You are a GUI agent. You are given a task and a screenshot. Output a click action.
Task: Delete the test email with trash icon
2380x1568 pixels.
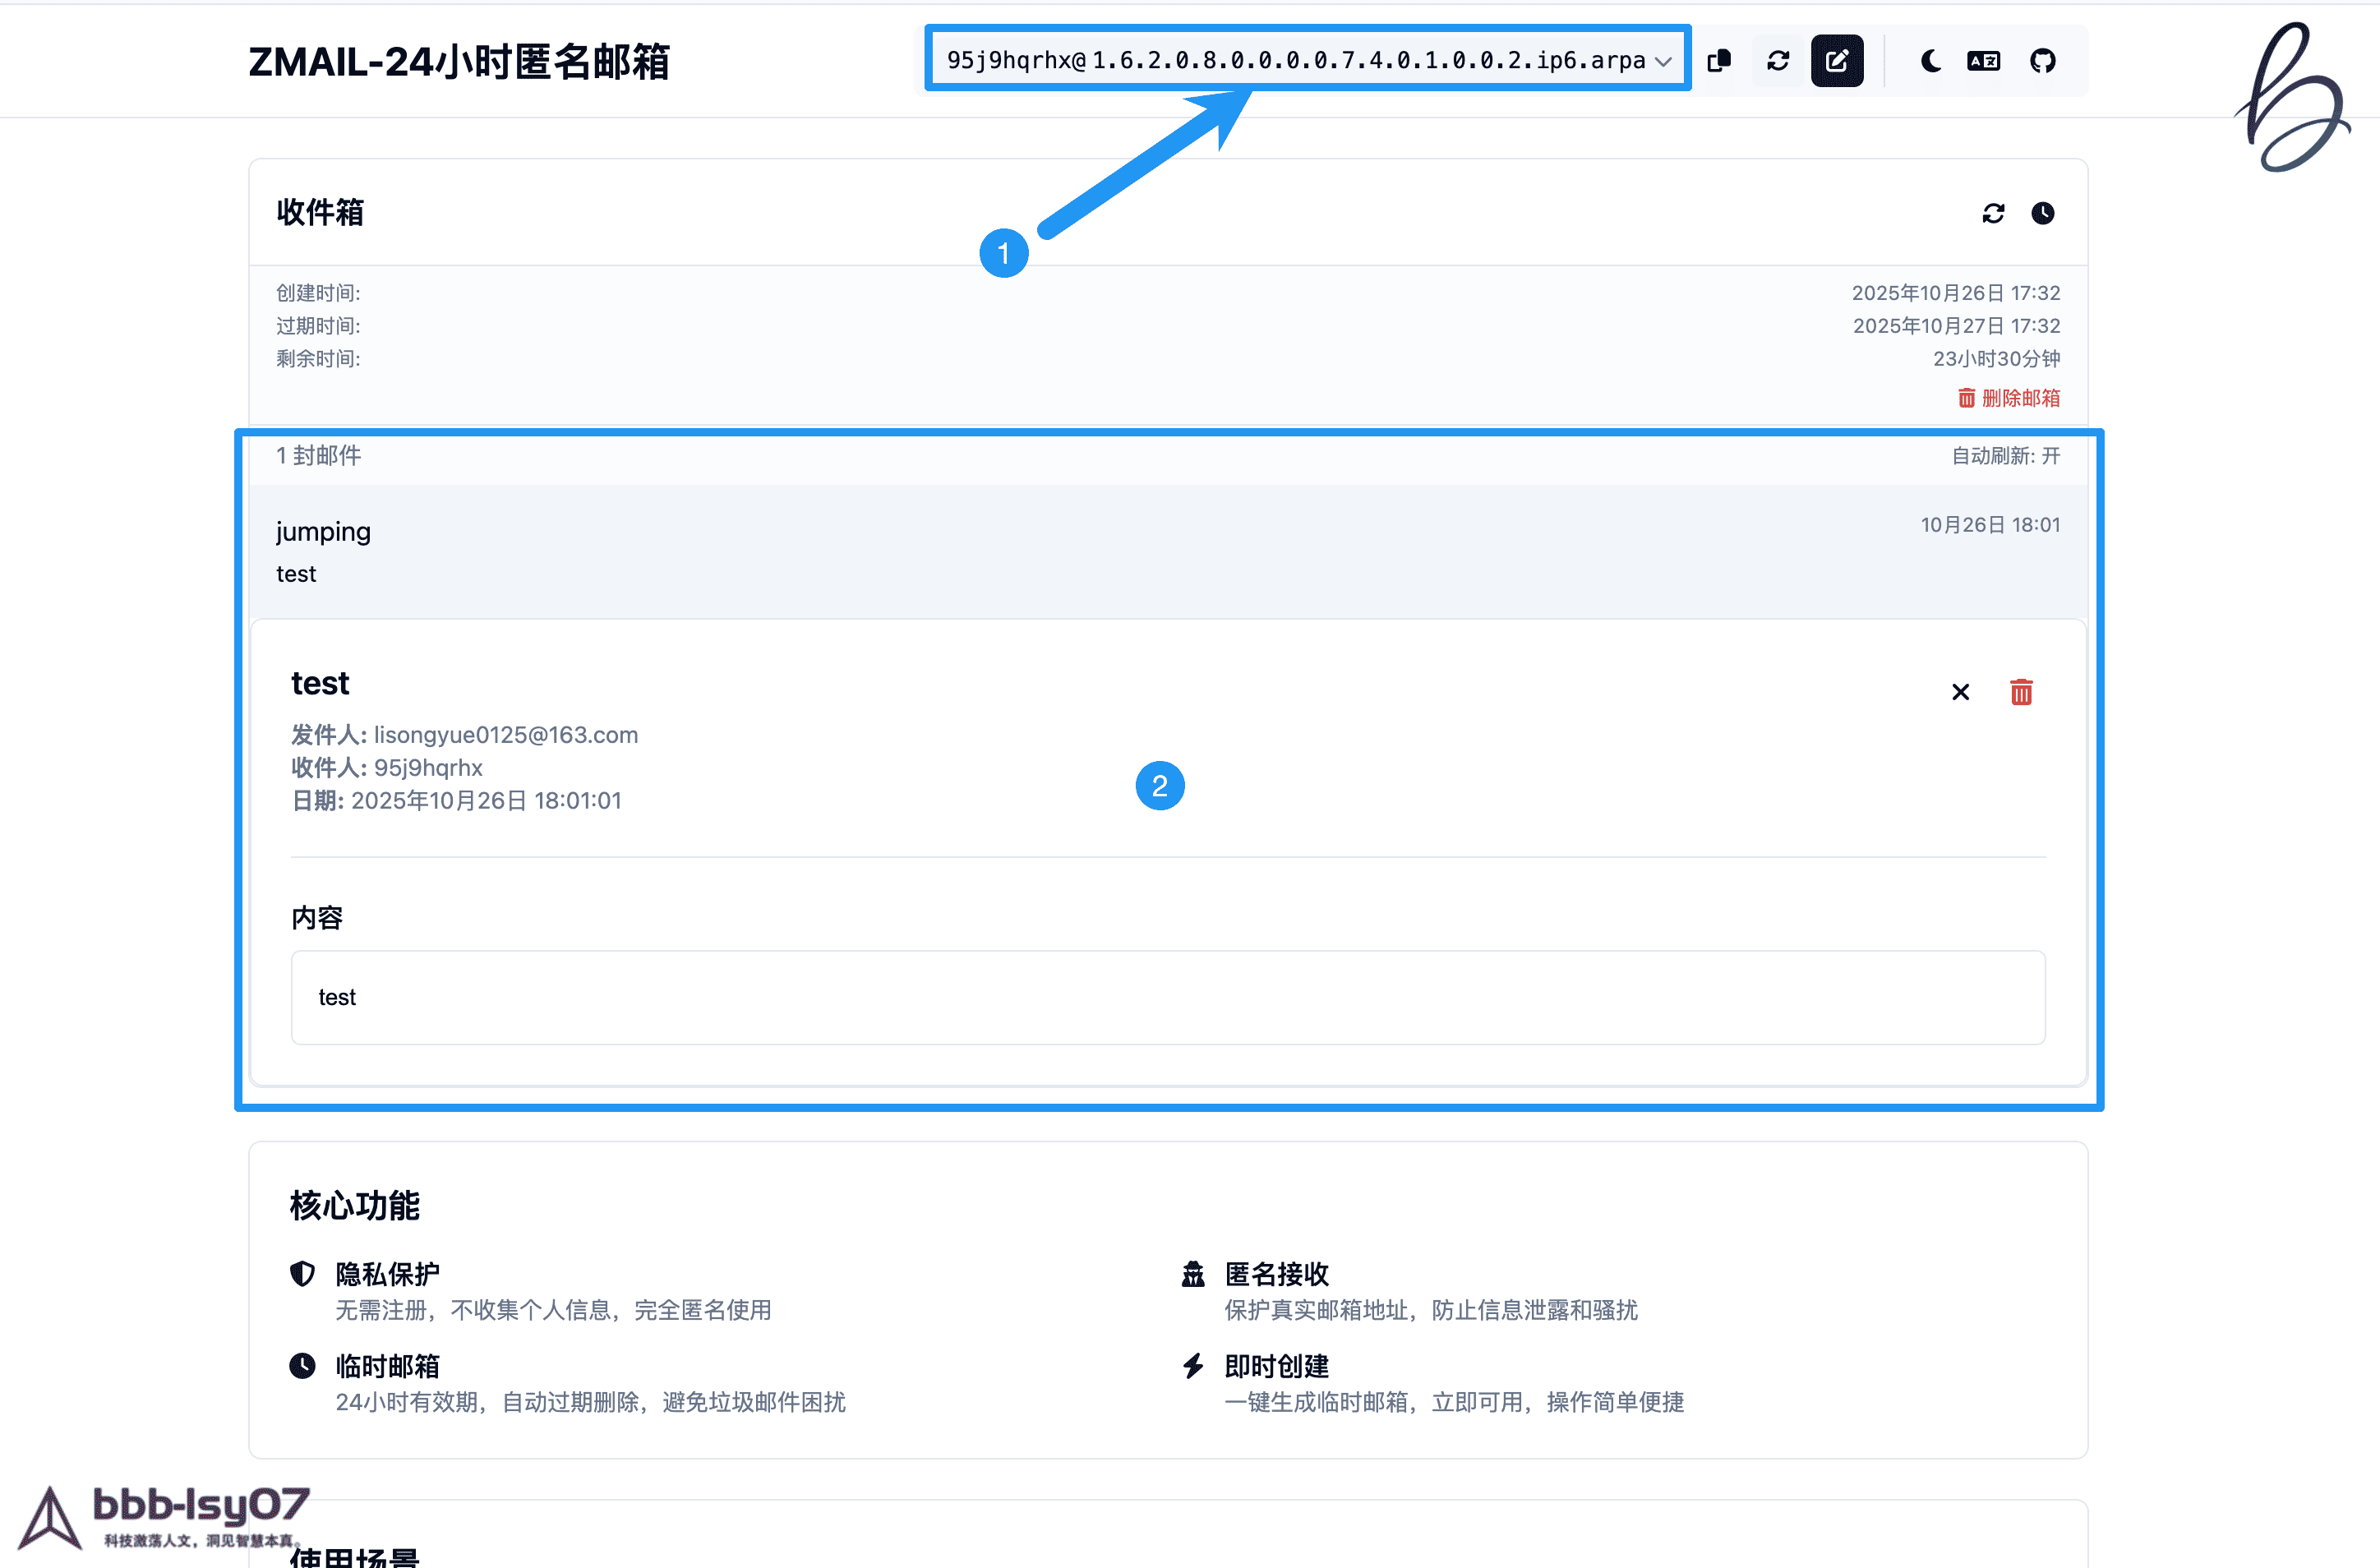pos(2021,692)
